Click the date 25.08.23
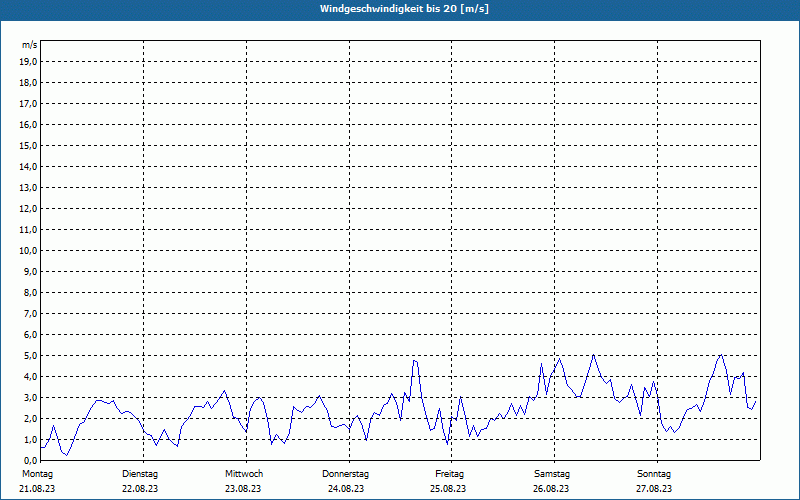 448,489
